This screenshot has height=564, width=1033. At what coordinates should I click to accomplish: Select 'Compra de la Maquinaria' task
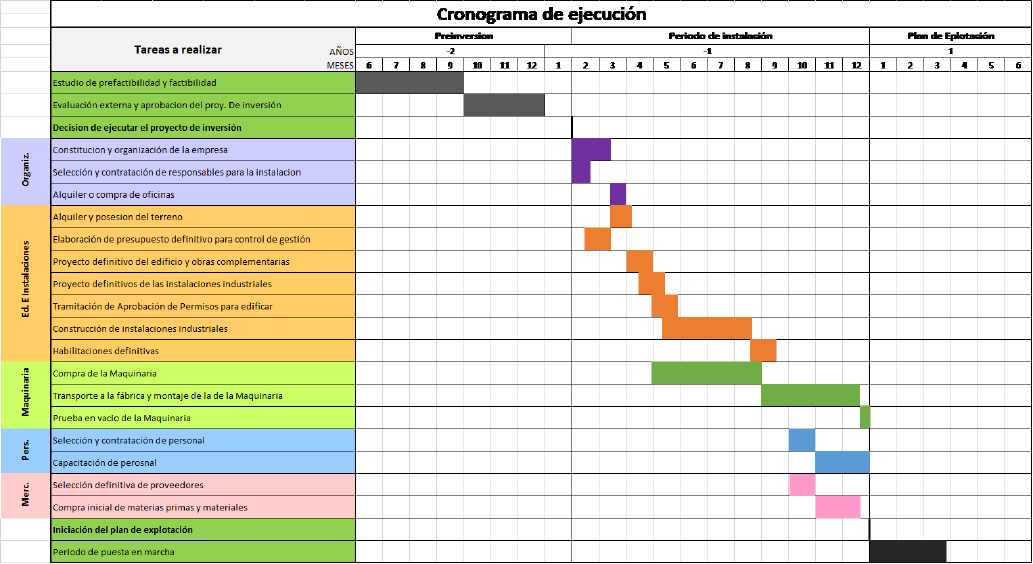203,373
